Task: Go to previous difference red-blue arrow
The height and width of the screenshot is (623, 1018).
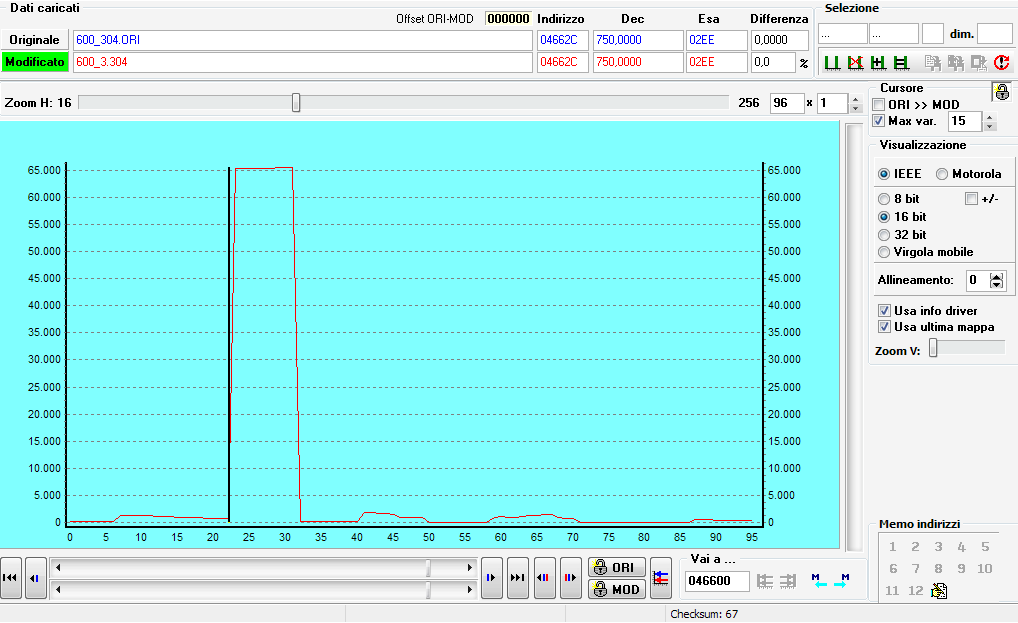Action: click(544, 578)
